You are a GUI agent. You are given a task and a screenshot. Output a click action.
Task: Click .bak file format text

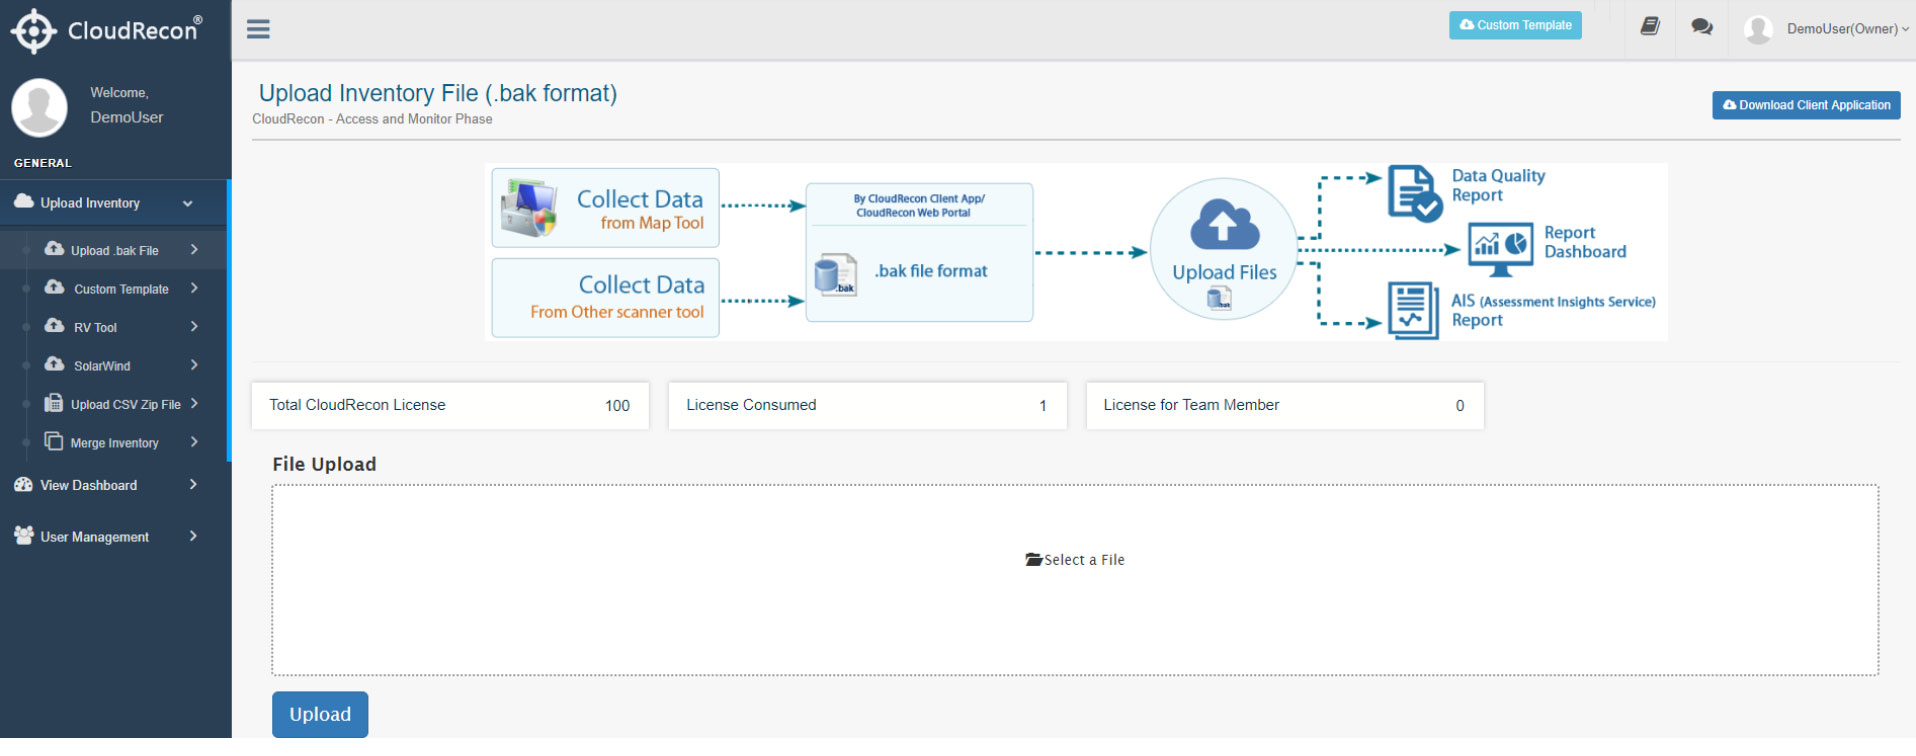(x=931, y=271)
